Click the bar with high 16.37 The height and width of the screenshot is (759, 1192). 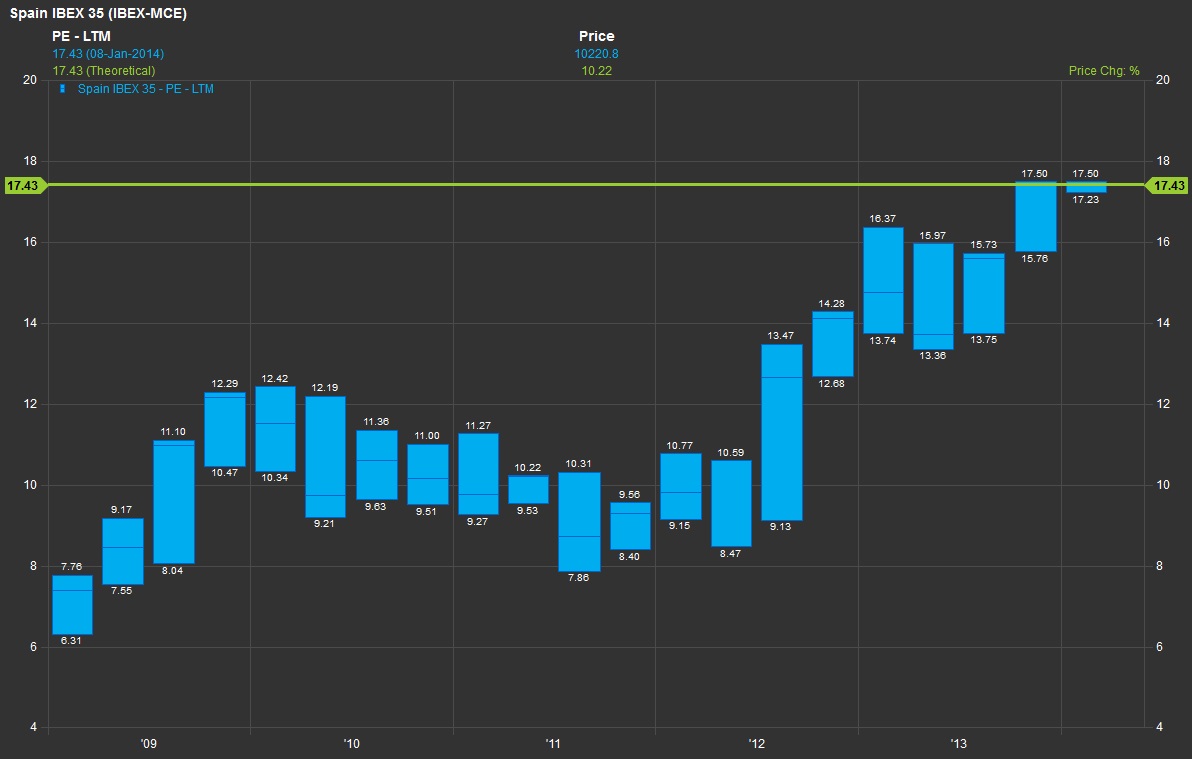(x=883, y=280)
